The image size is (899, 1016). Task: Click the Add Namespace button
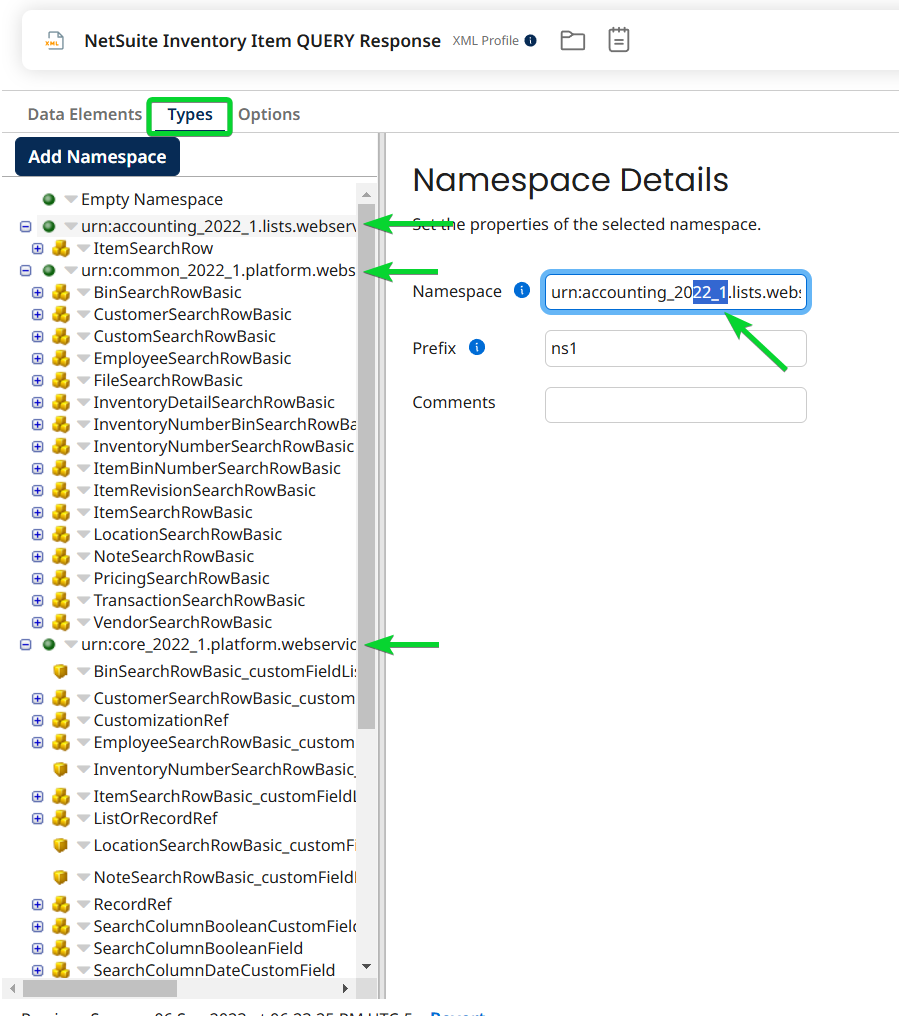tap(97, 157)
